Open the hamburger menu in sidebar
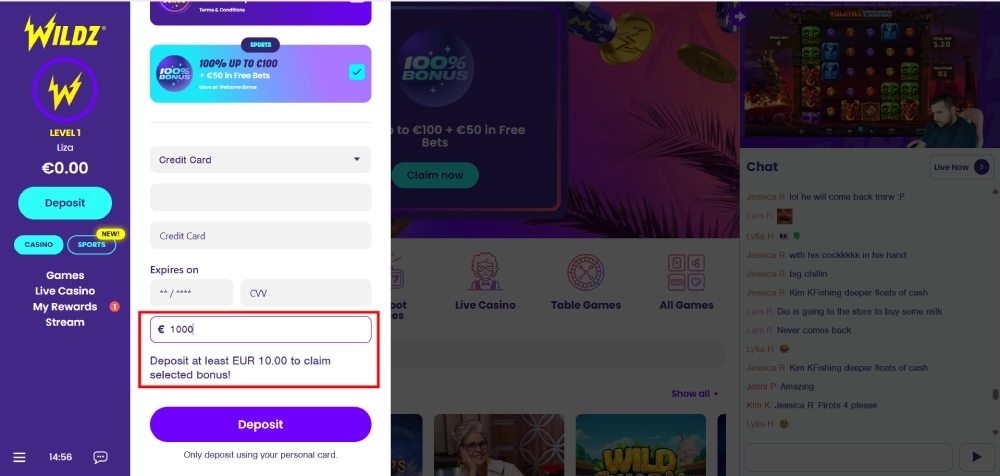Image resolution: width=1000 pixels, height=476 pixels. (20, 457)
